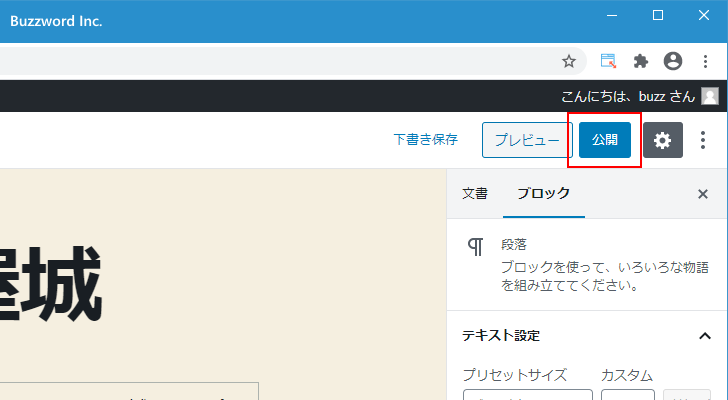Collapse the テキスト設定 section
This screenshot has width=728, height=400.
(705, 335)
